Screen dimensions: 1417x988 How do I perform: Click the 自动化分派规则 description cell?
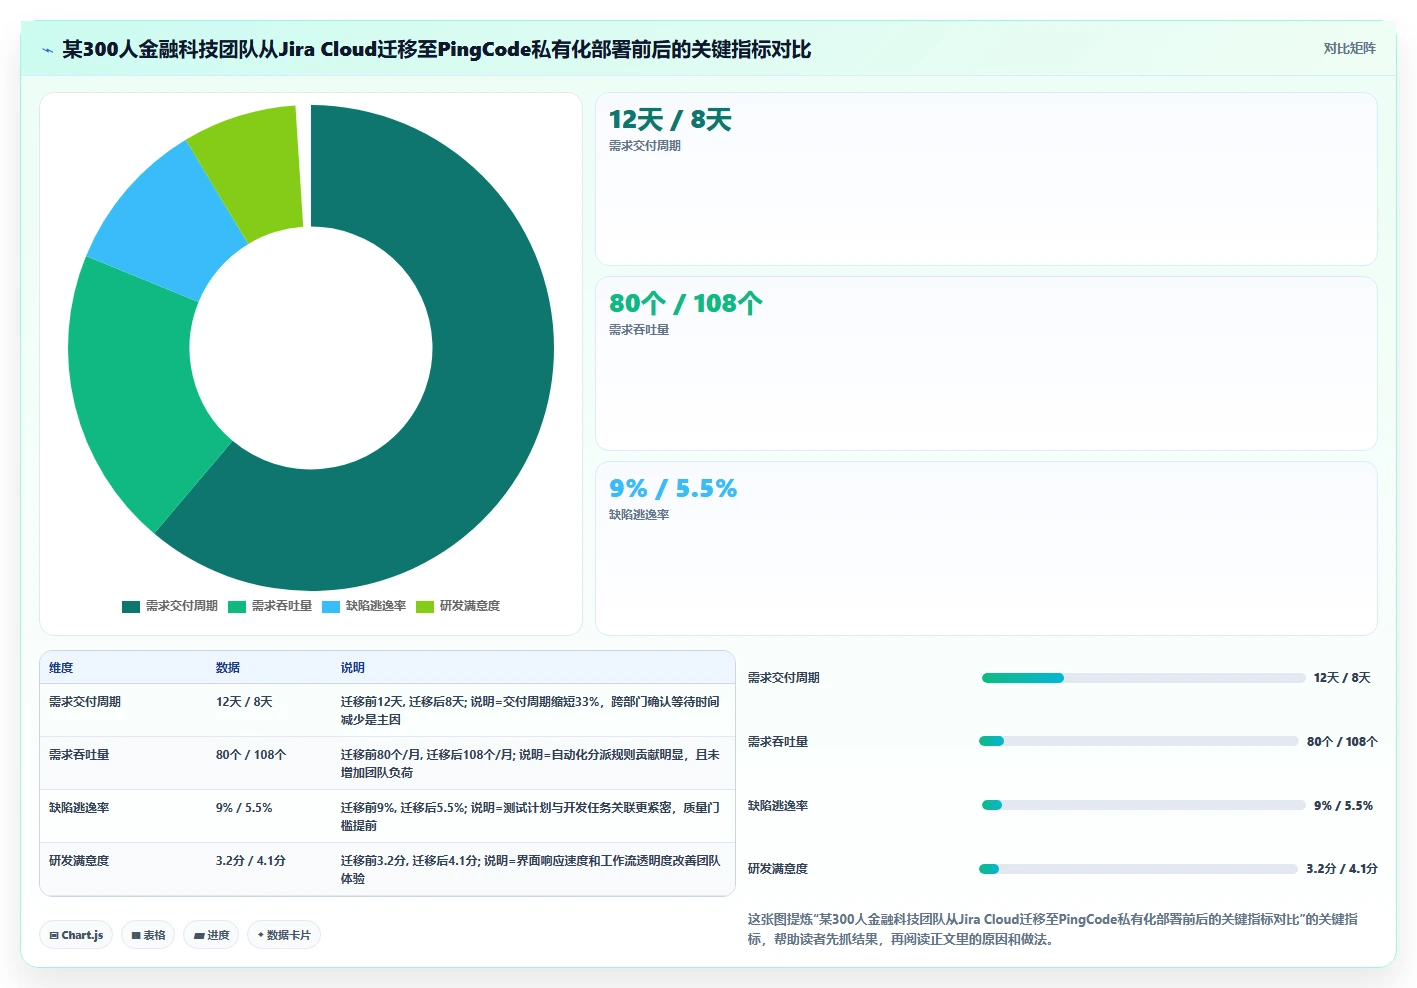pyautogui.click(x=531, y=764)
